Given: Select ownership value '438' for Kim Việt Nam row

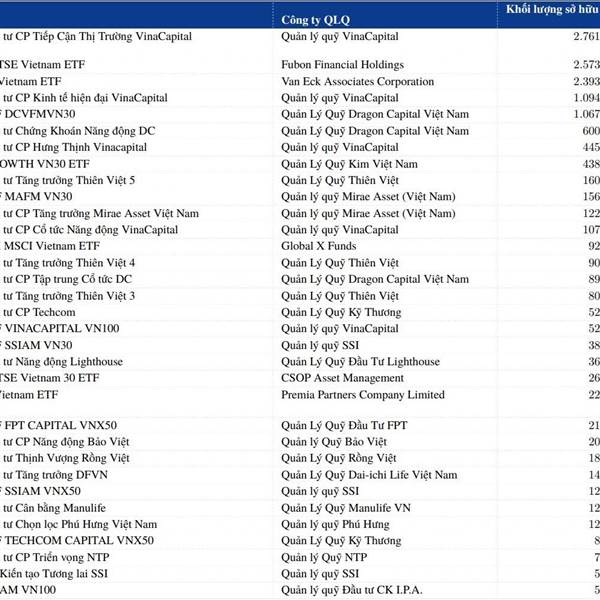Looking at the screenshot, I should [x=591, y=164].
